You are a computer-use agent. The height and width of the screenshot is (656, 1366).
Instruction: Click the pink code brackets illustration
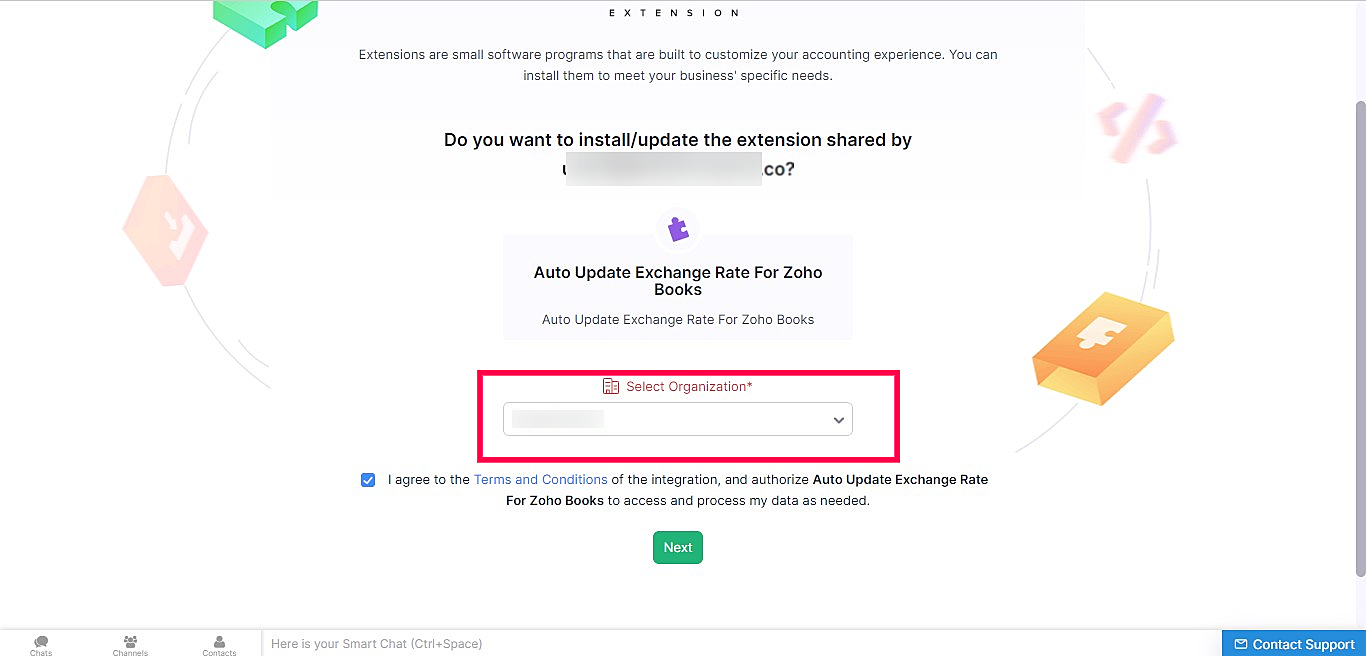coord(1137,127)
